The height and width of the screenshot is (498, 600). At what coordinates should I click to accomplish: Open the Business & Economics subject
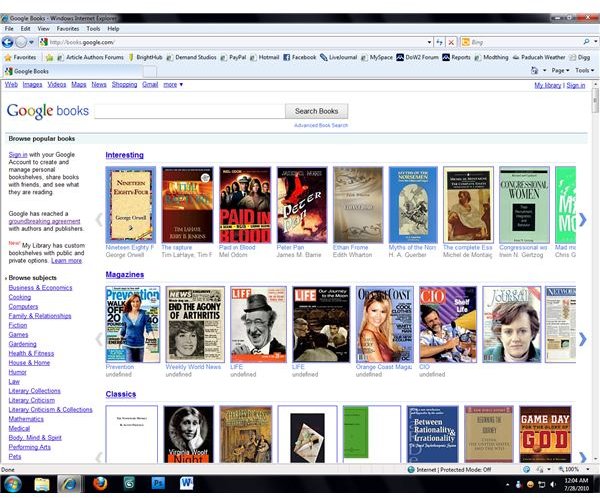pos(40,288)
